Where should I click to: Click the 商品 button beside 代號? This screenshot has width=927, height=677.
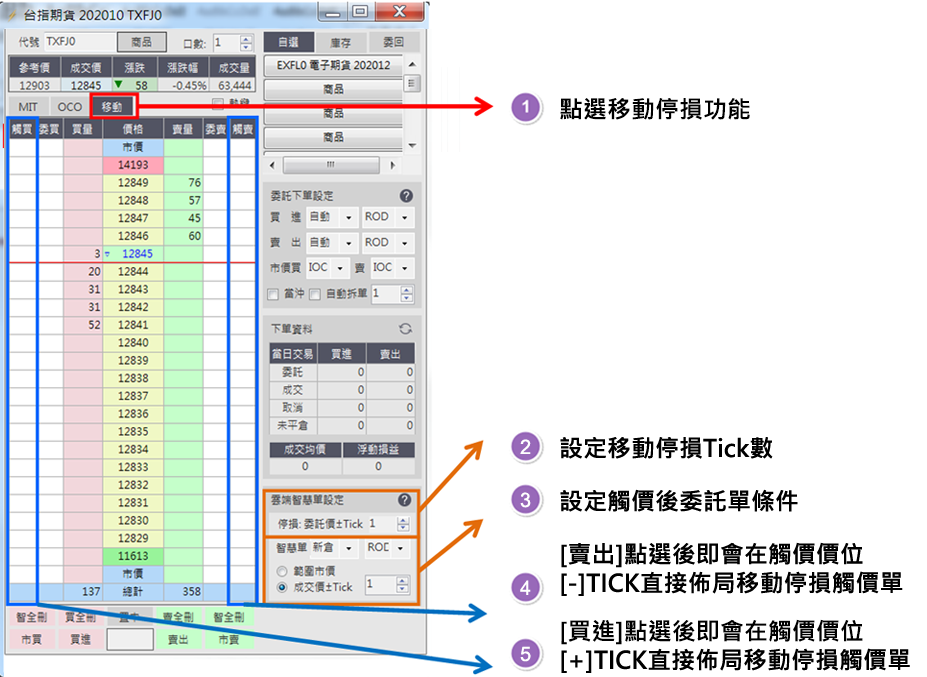142,42
